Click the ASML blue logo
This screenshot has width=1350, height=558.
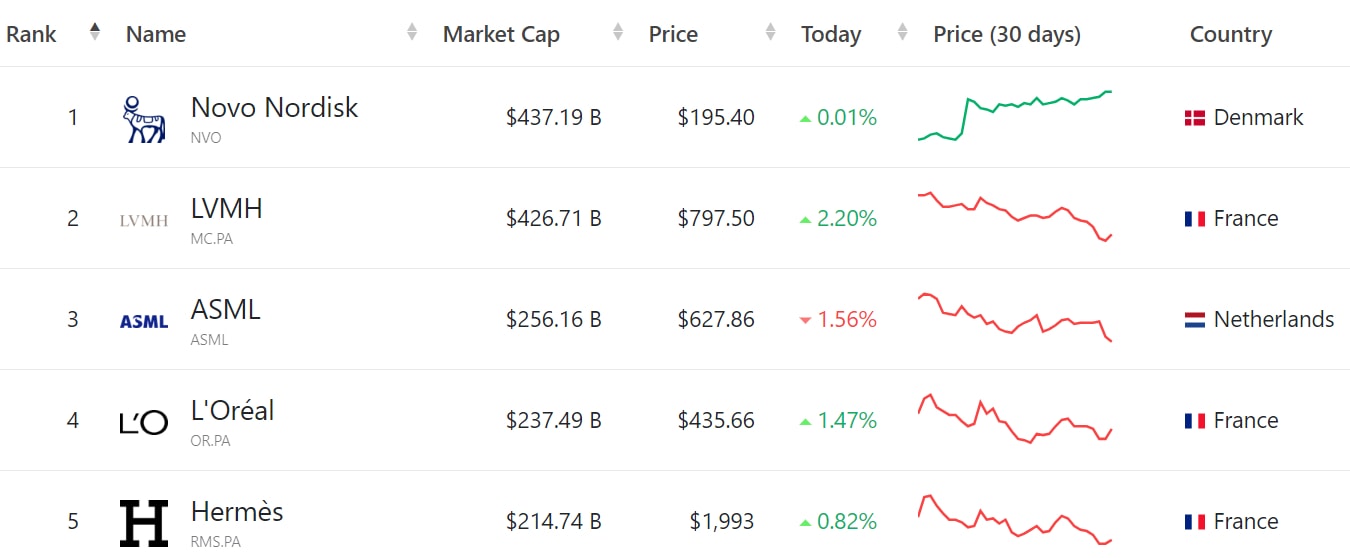[x=144, y=321]
